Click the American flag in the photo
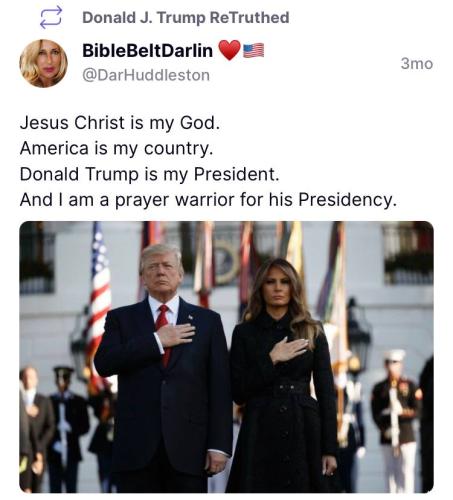453x500 pixels. (97, 307)
